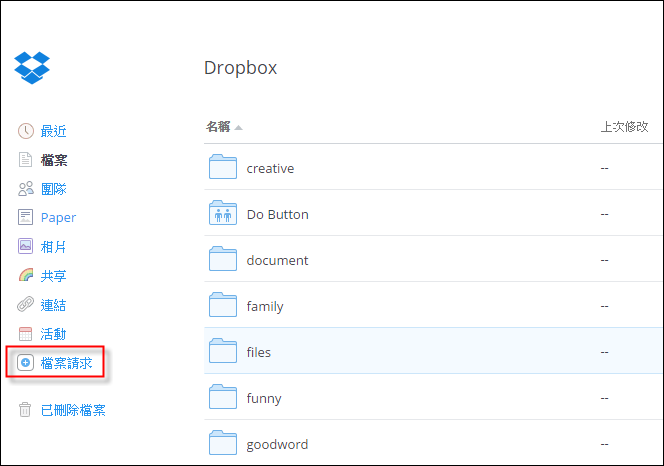Click the document folder icon
This screenshot has width=664, height=466.
(x=223, y=258)
